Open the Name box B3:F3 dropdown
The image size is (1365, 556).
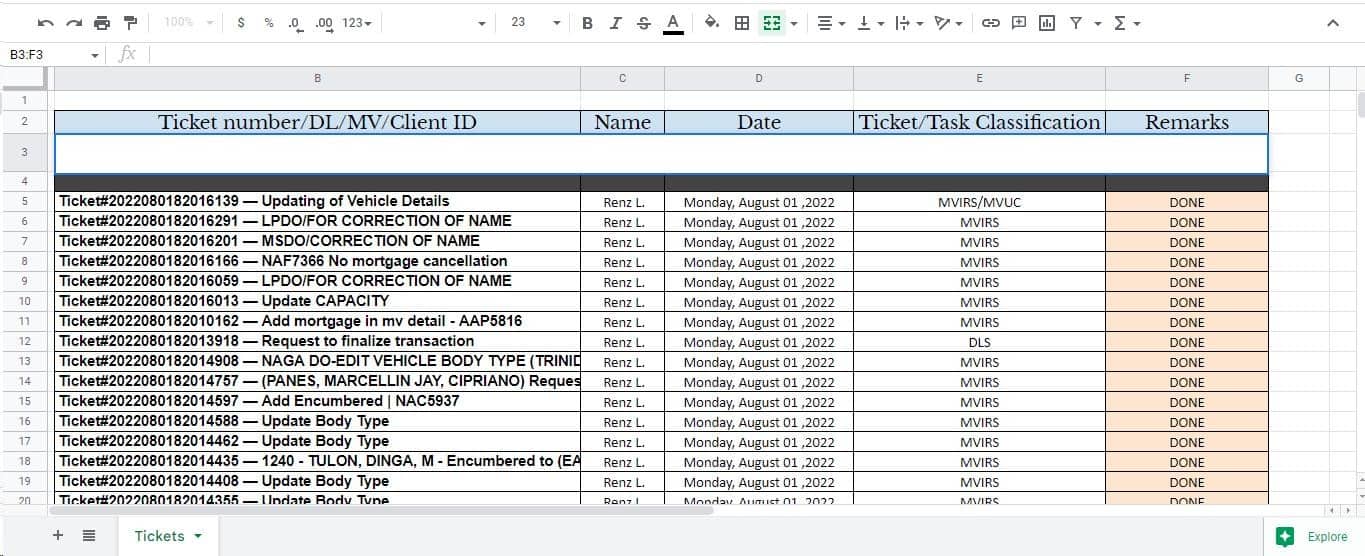click(96, 55)
